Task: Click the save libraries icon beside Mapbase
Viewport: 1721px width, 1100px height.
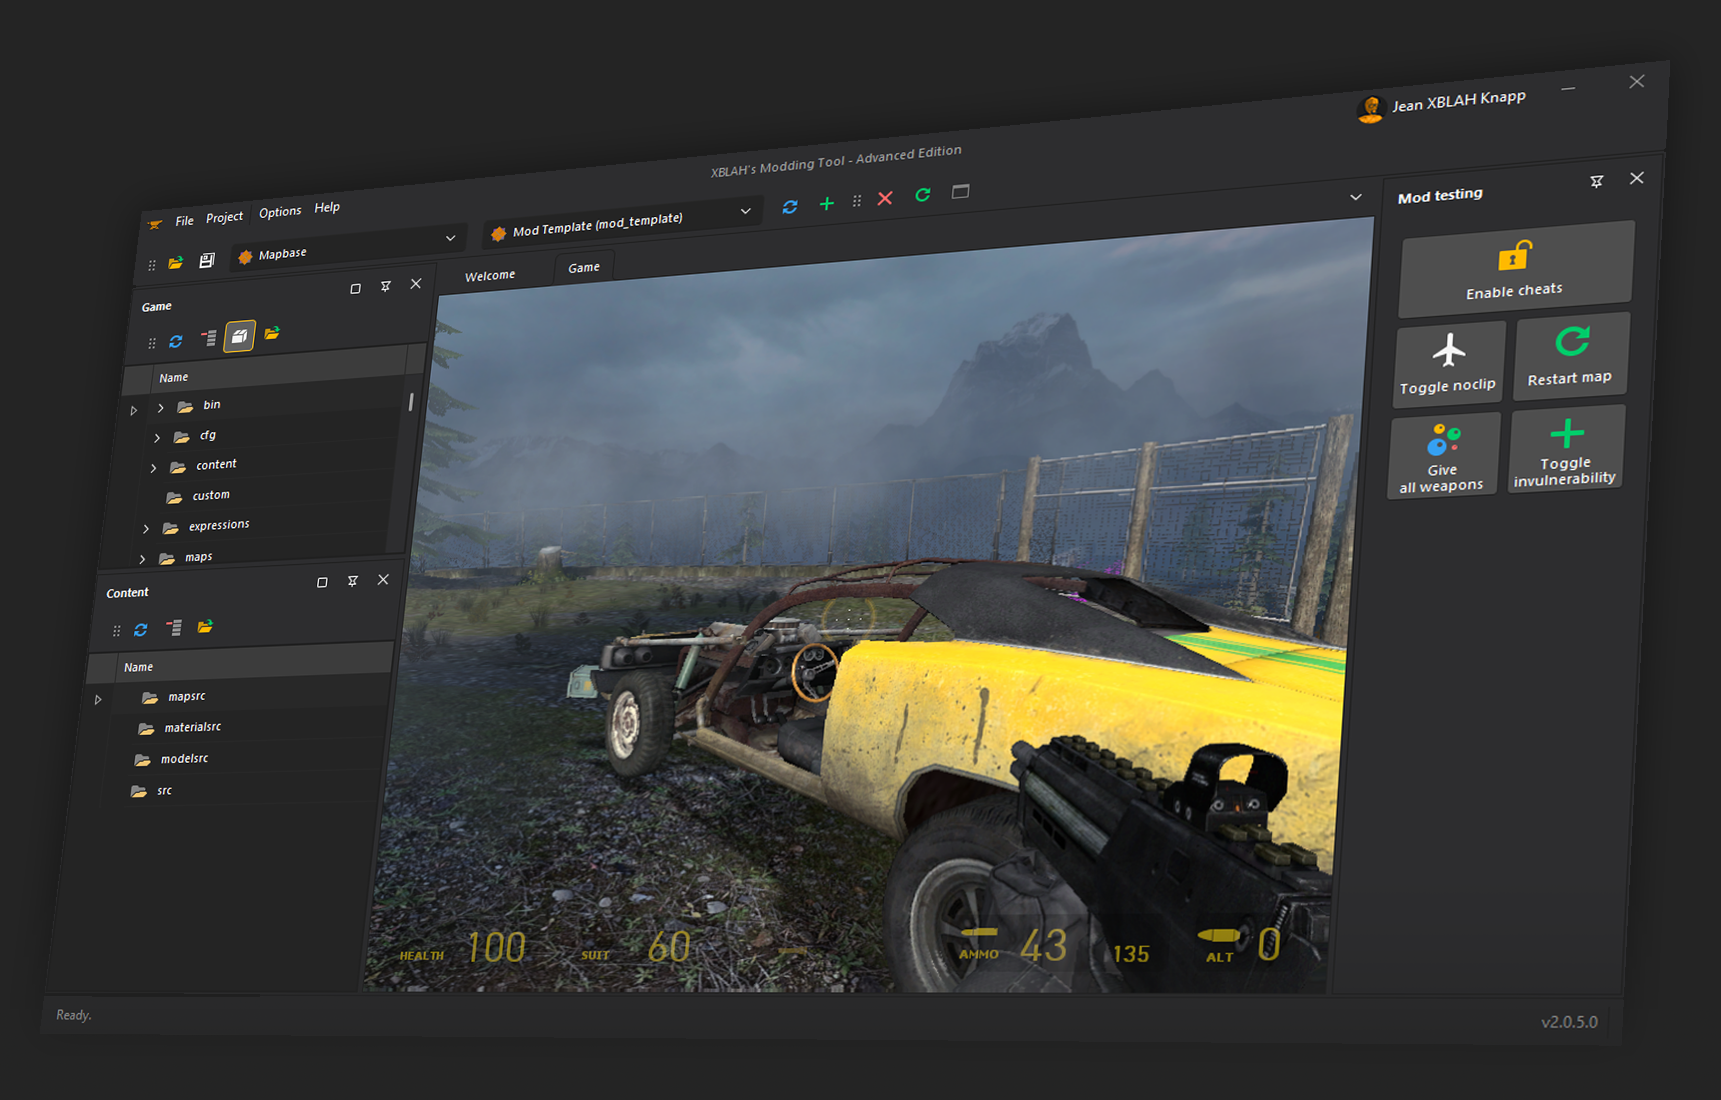Action: tap(207, 261)
